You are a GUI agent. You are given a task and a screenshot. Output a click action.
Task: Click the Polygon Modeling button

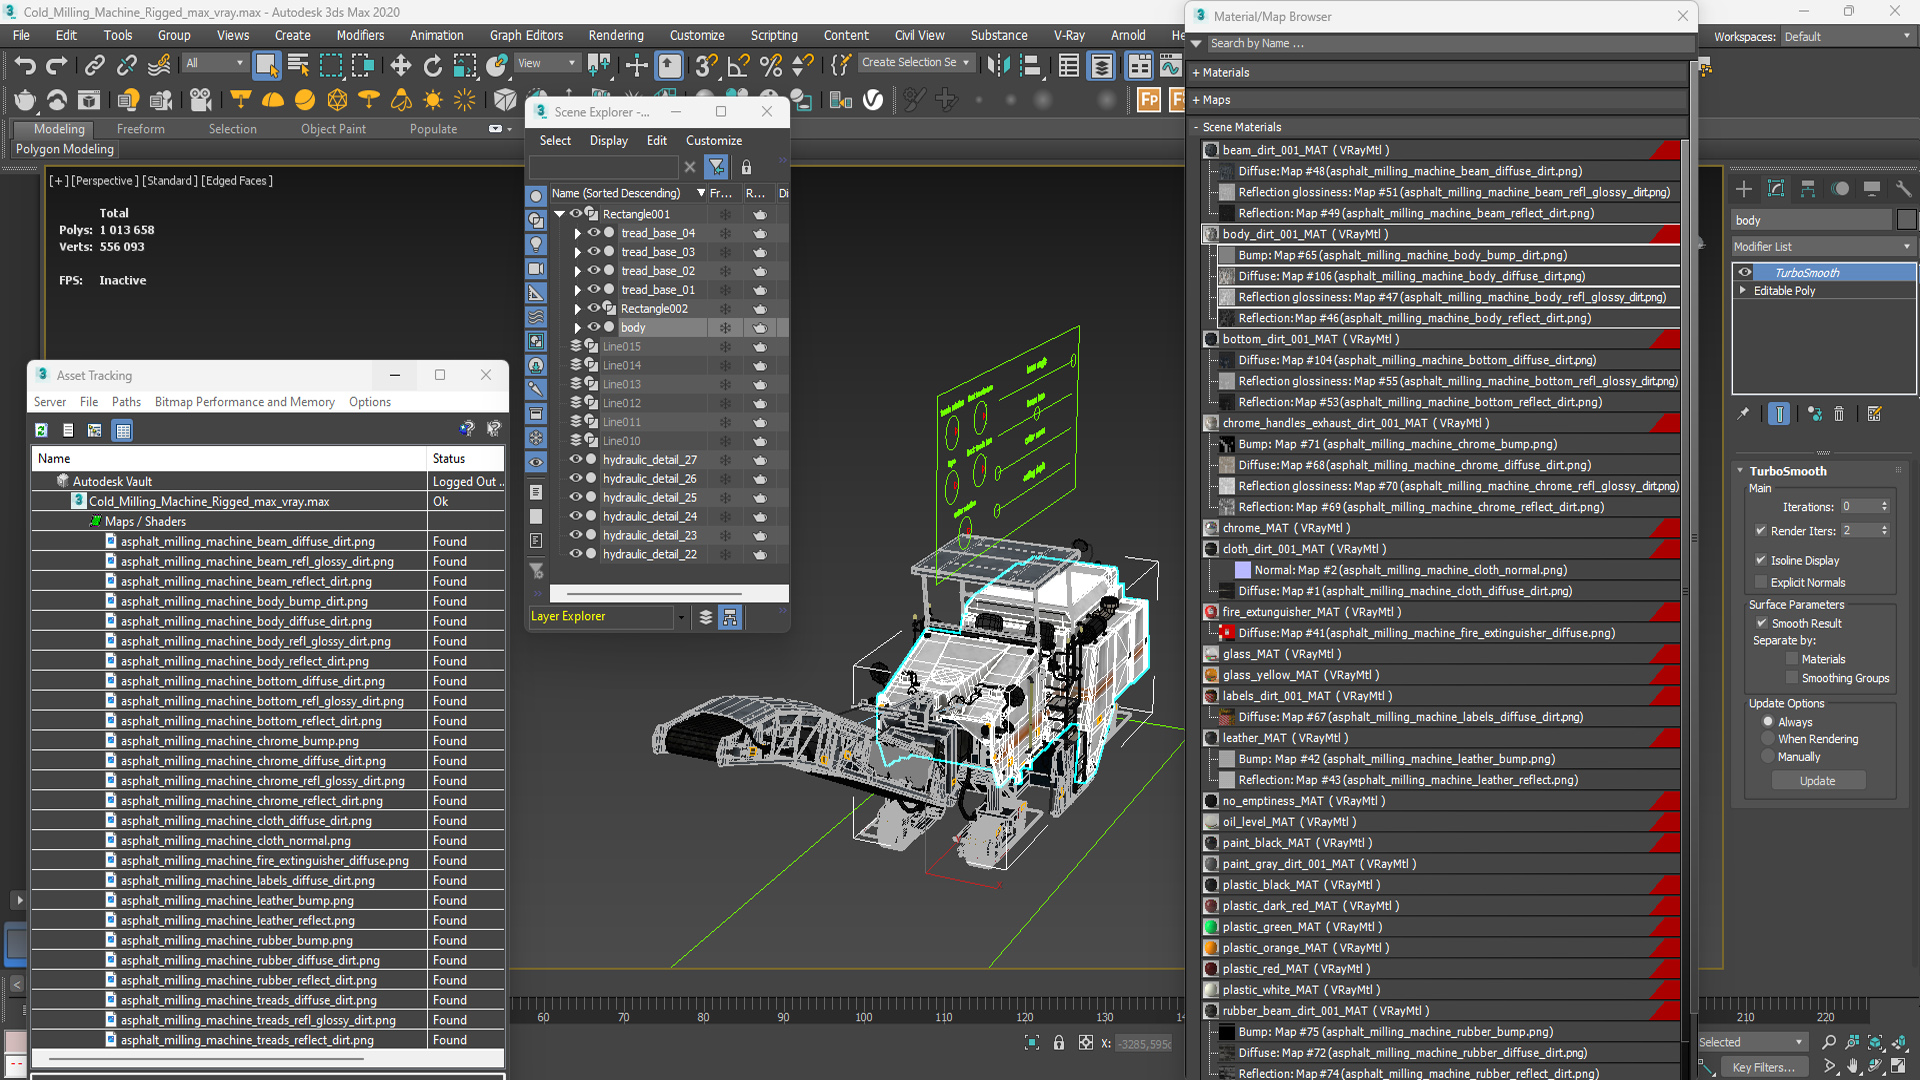(x=65, y=149)
